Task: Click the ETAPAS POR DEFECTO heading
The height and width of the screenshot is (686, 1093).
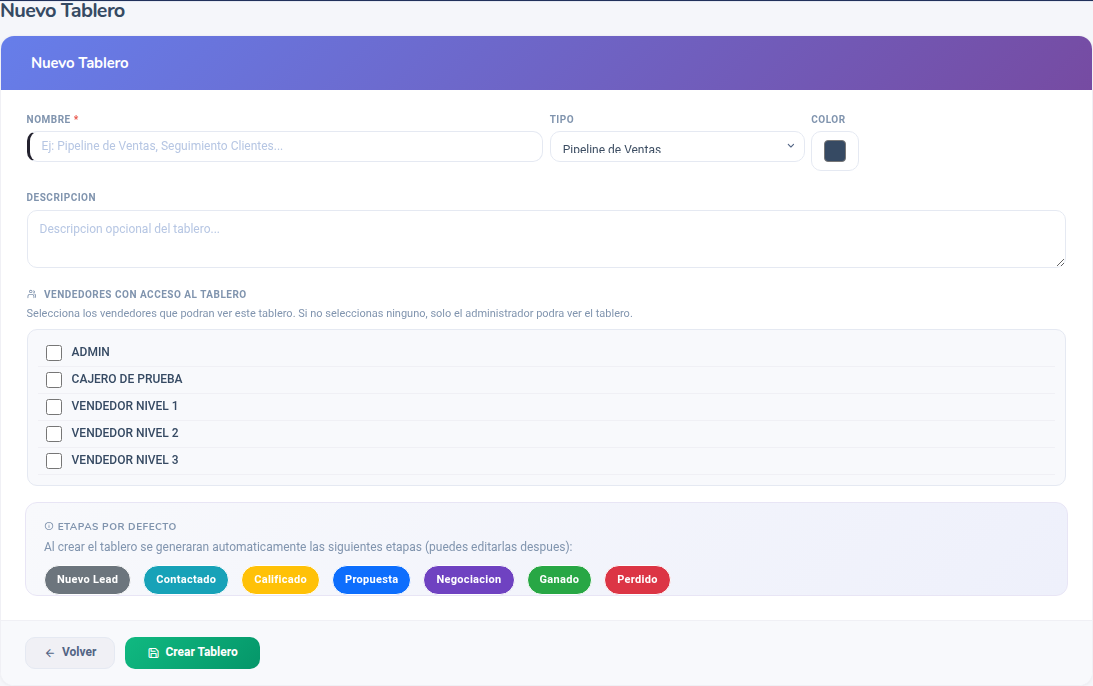Action: click(117, 526)
